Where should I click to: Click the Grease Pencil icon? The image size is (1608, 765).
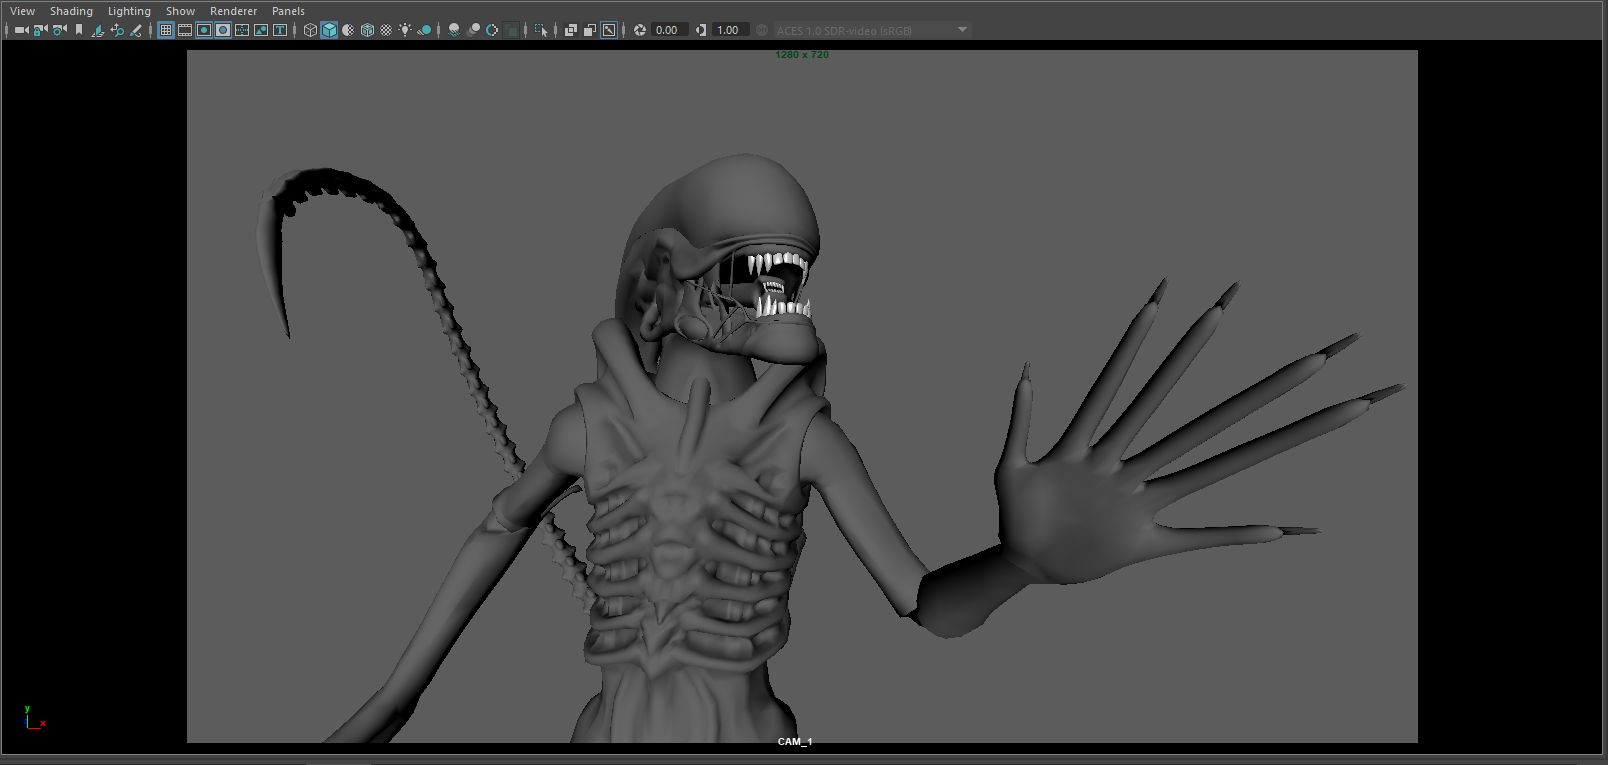(x=136, y=30)
